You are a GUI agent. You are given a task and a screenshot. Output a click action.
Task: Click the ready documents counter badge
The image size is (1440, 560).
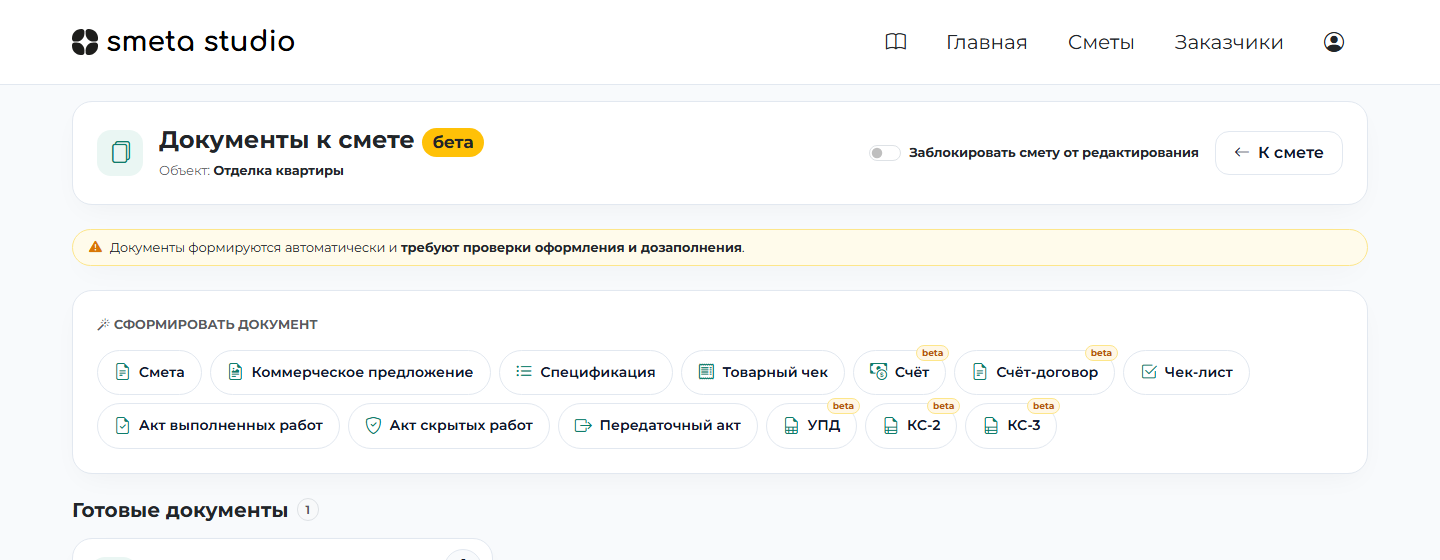pos(308,511)
